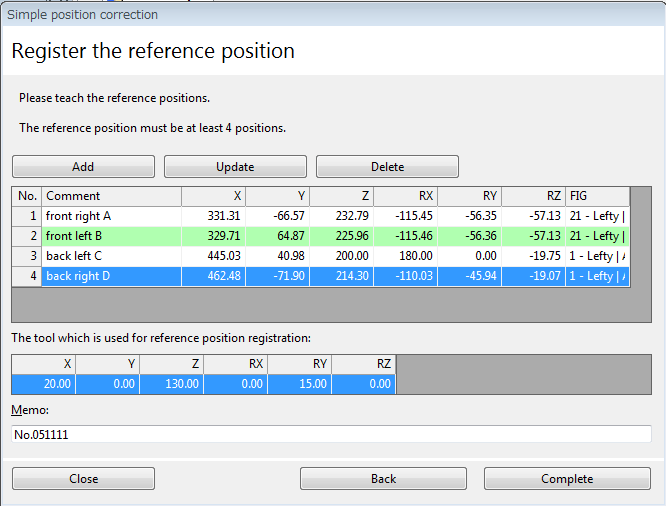This screenshot has height=506, width=666.
Task: Click the No. column header
Action: (x=27, y=196)
